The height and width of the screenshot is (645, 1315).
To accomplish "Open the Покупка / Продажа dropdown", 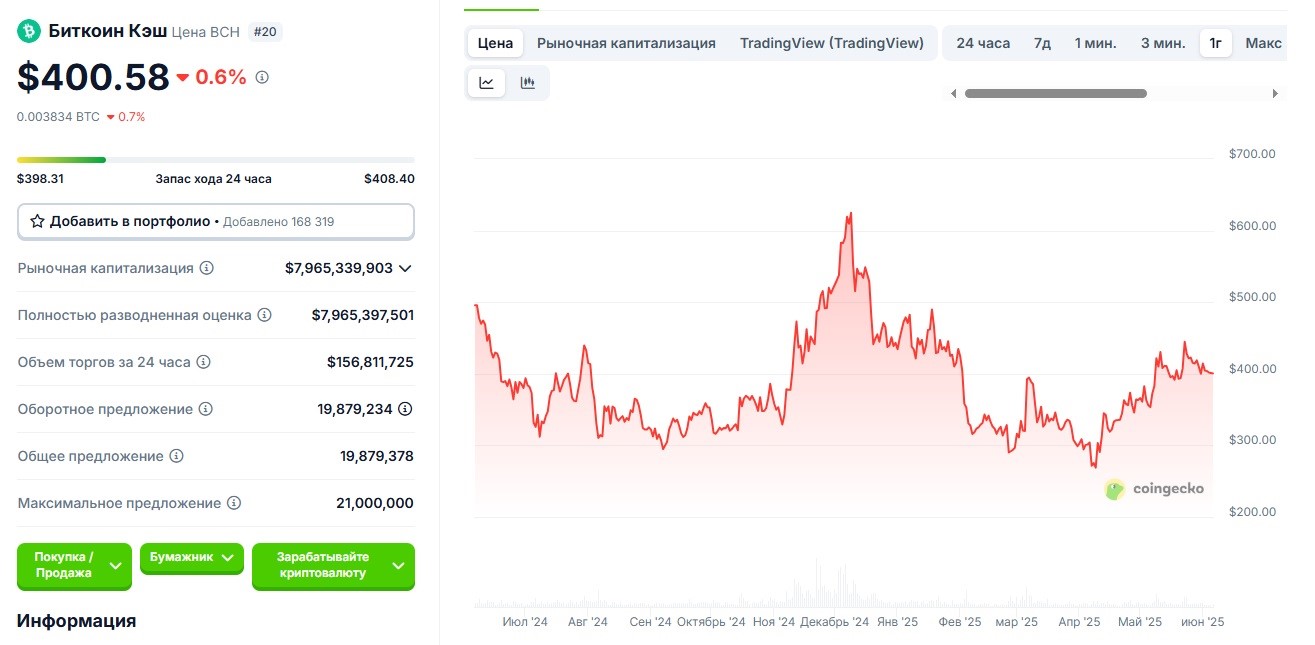I will pyautogui.click(x=74, y=565).
